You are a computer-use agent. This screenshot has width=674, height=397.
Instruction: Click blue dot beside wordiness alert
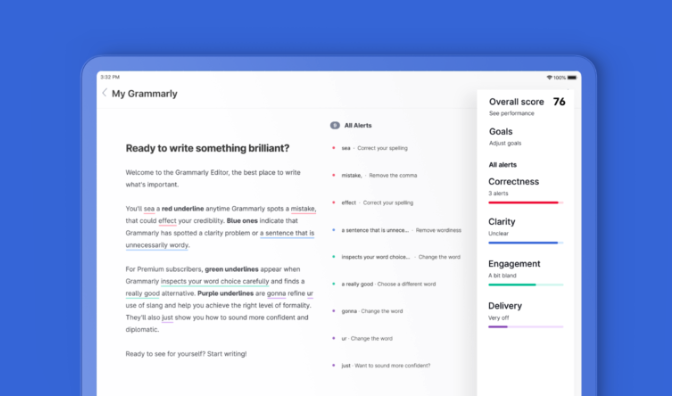coord(334,230)
